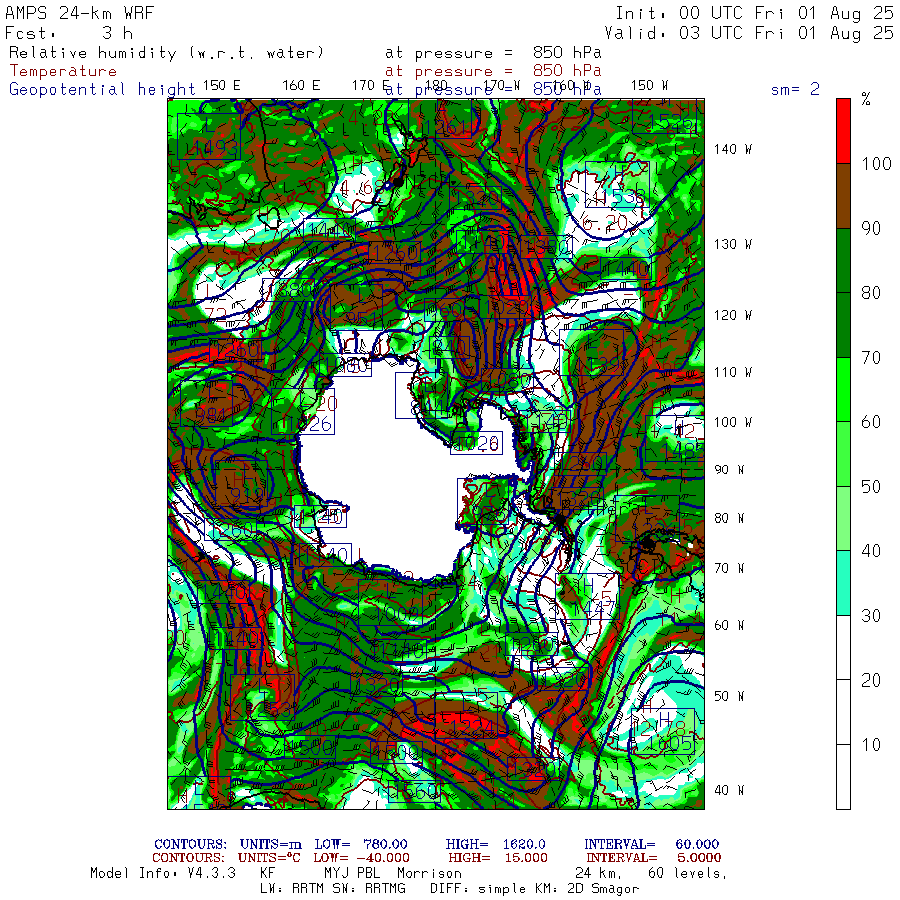
Task: Click the '110 W' longitude label
Action: 733,373
